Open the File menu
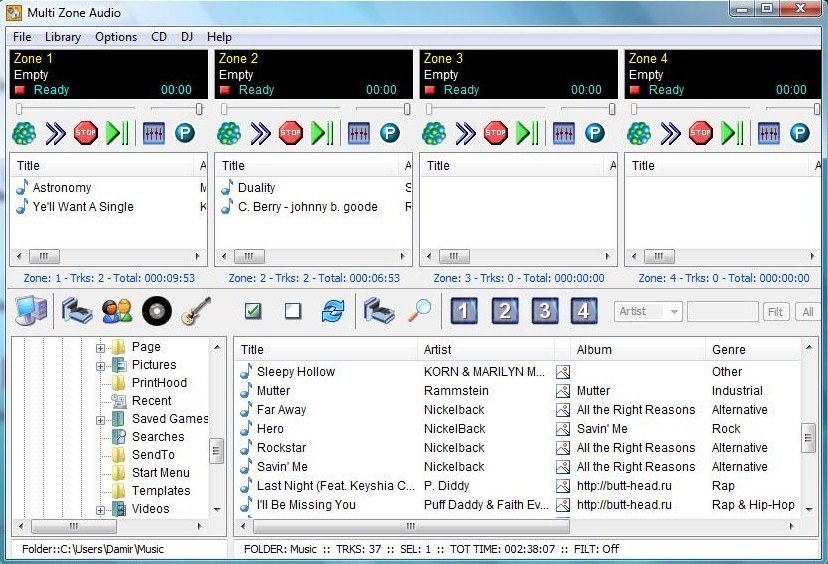Image resolution: width=828 pixels, height=564 pixels. click(22, 37)
